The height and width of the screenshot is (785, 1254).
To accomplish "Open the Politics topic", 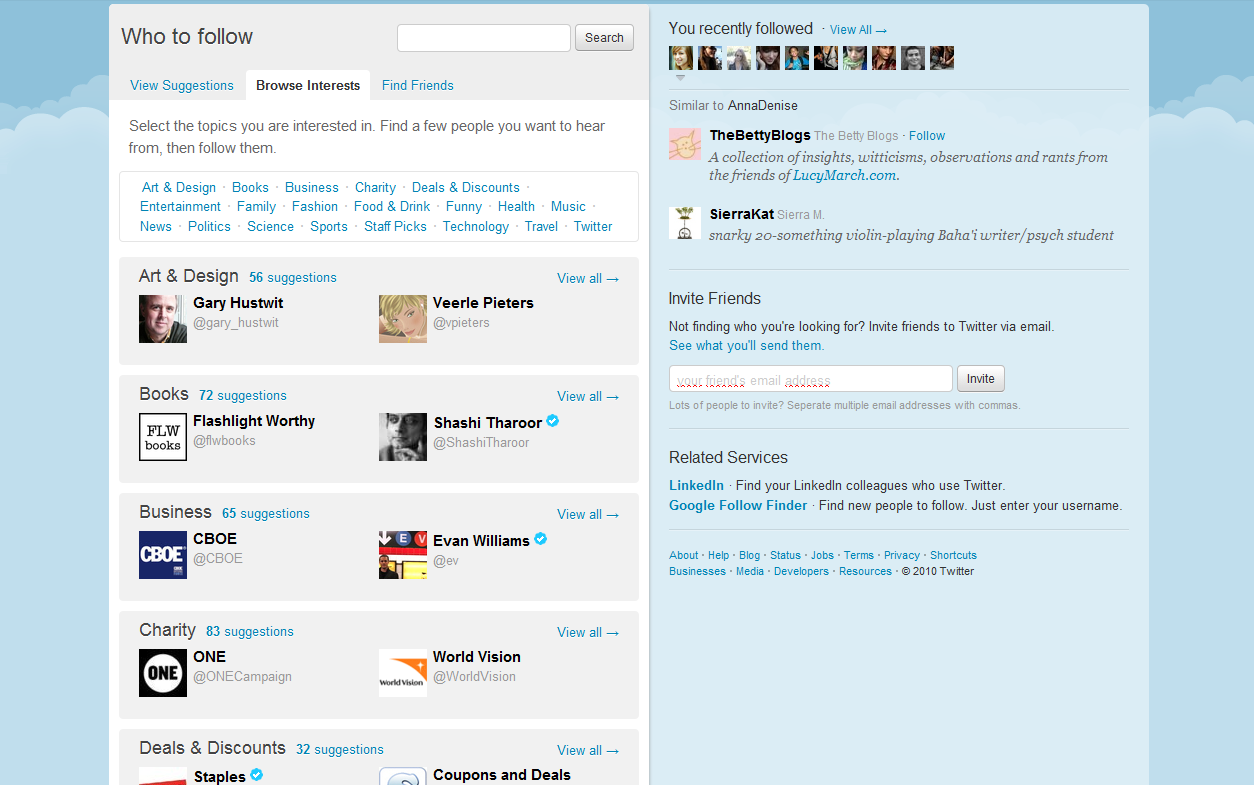I will [209, 226].
